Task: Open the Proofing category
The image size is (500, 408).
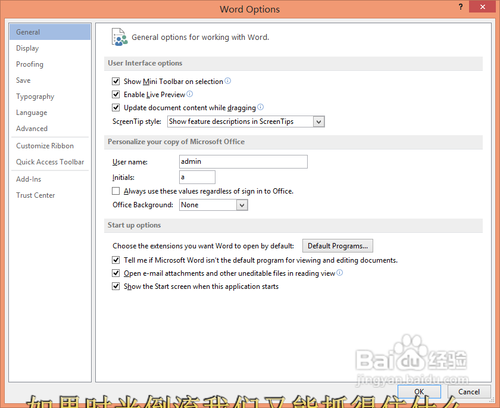Action: click(50, 64)
